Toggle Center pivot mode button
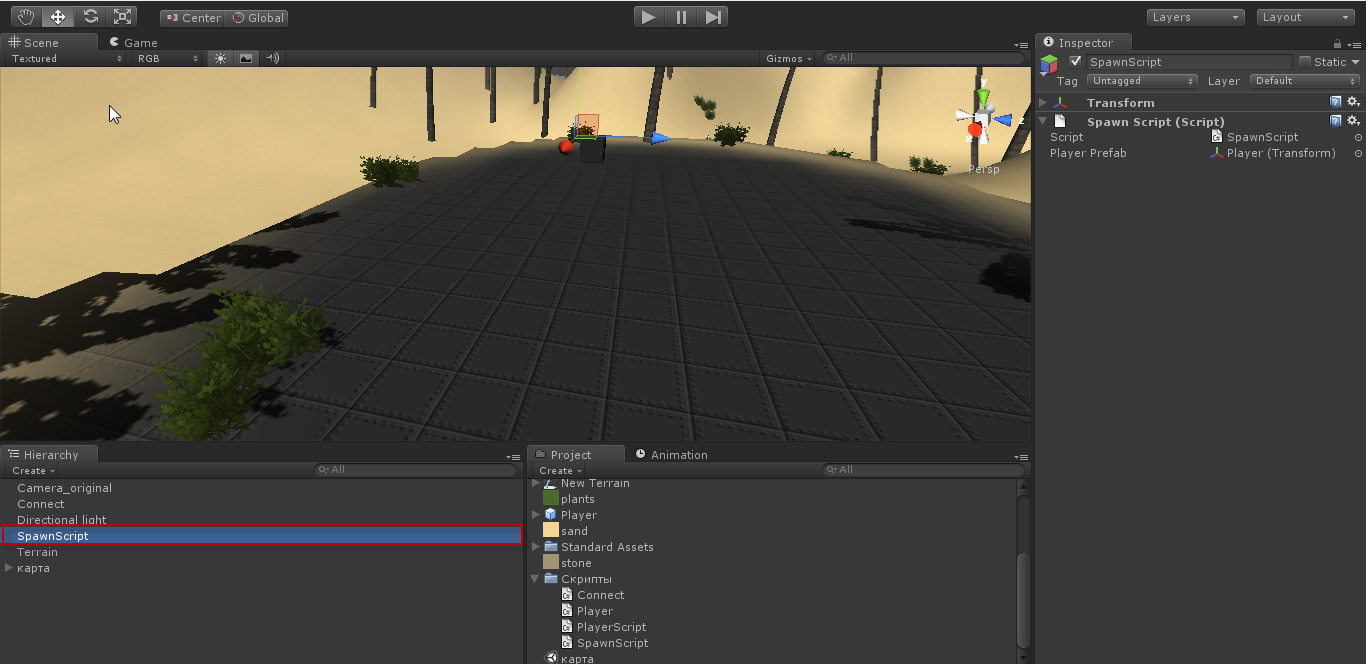 192,18
